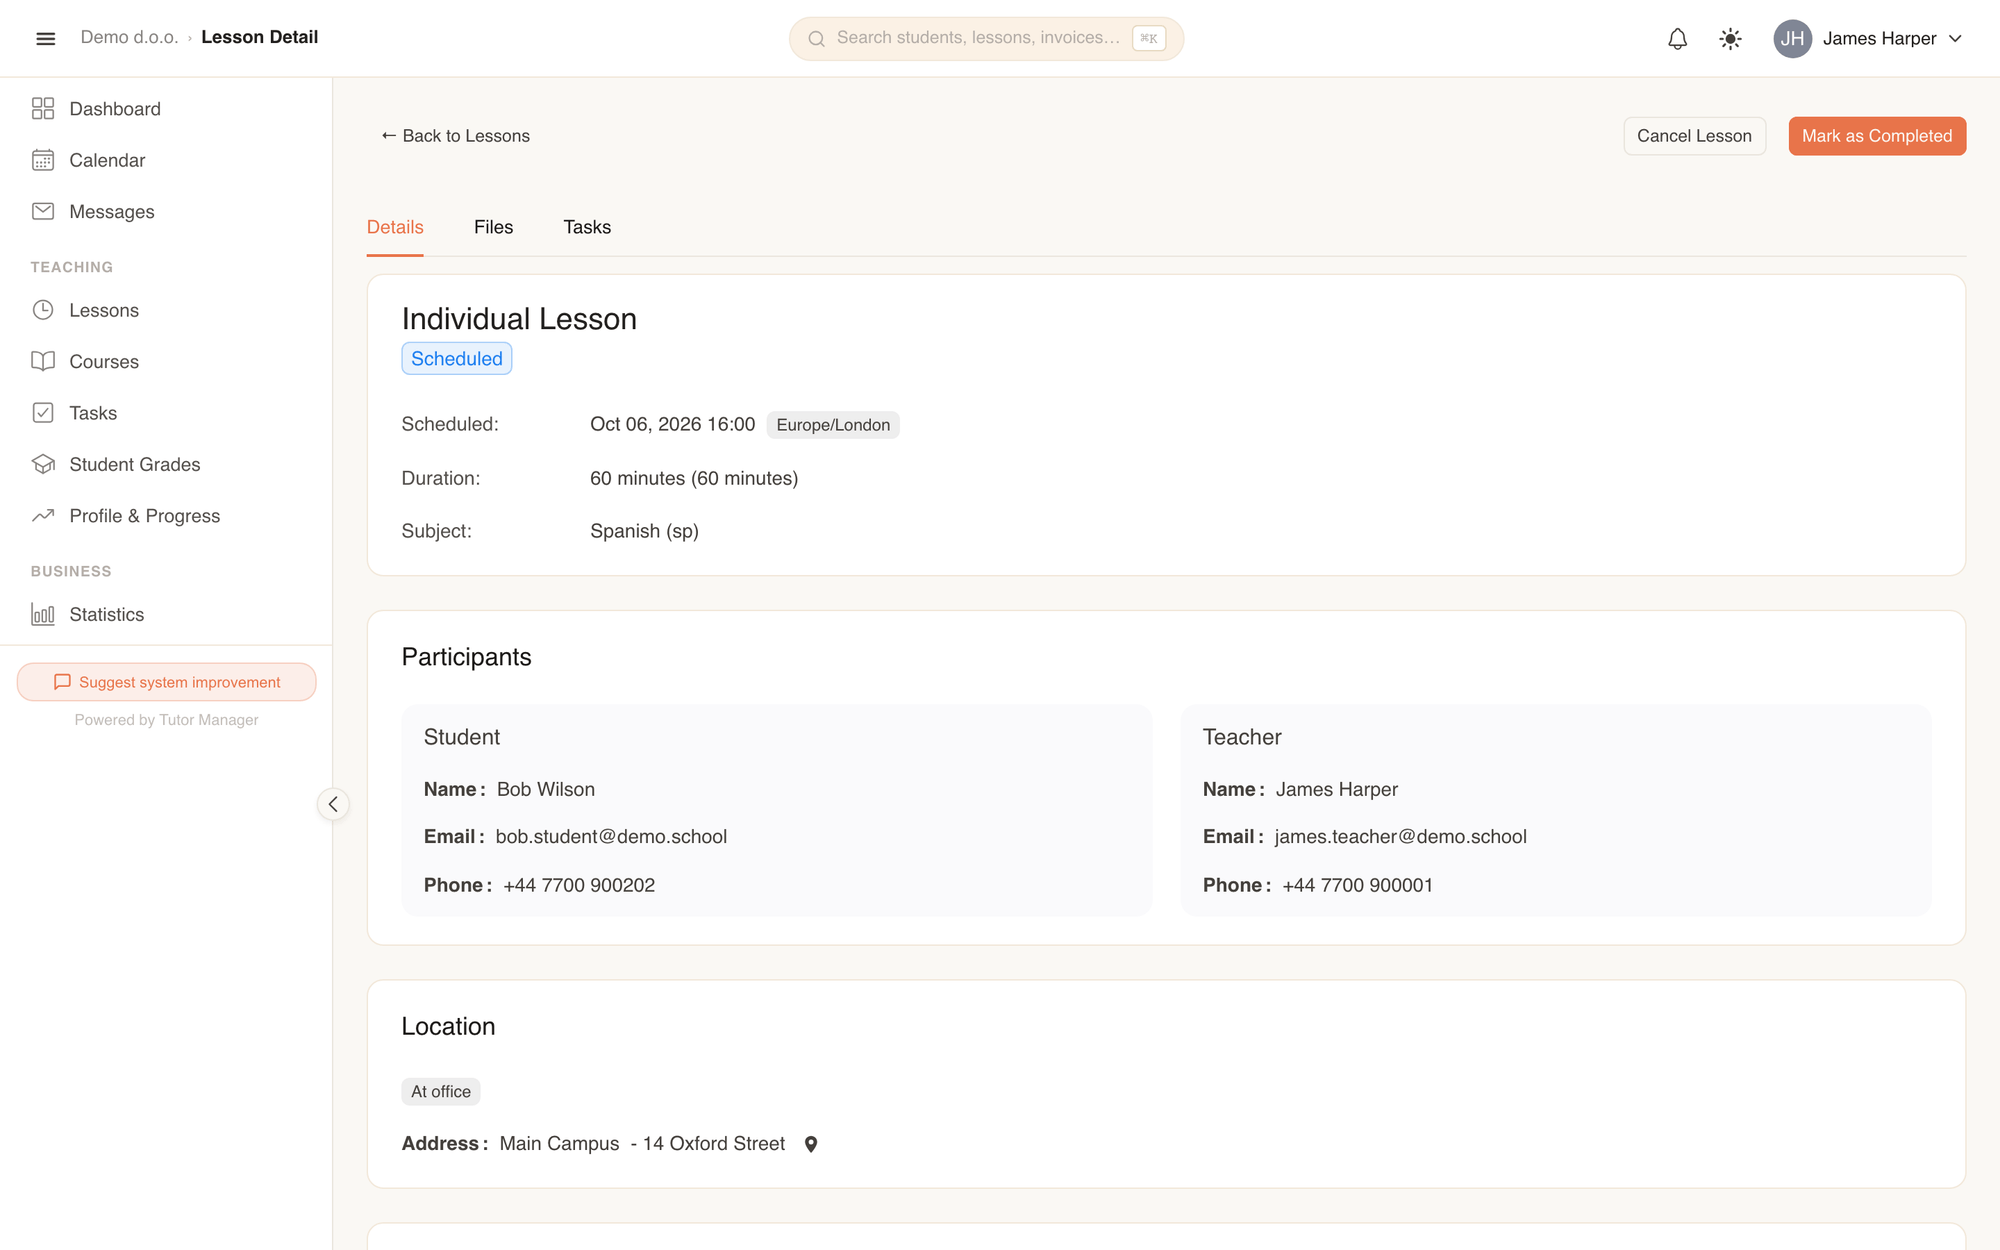This screenshot has width=2000, height=1250.
Task: Click the Messages envelope icon
Action: point(43,211)
